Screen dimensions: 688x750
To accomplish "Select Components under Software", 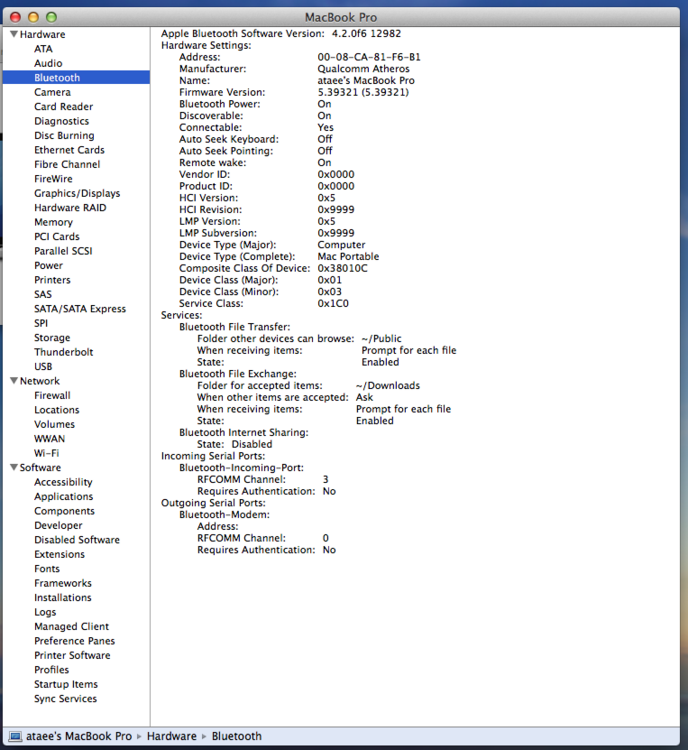I will (x=64, y=511).
